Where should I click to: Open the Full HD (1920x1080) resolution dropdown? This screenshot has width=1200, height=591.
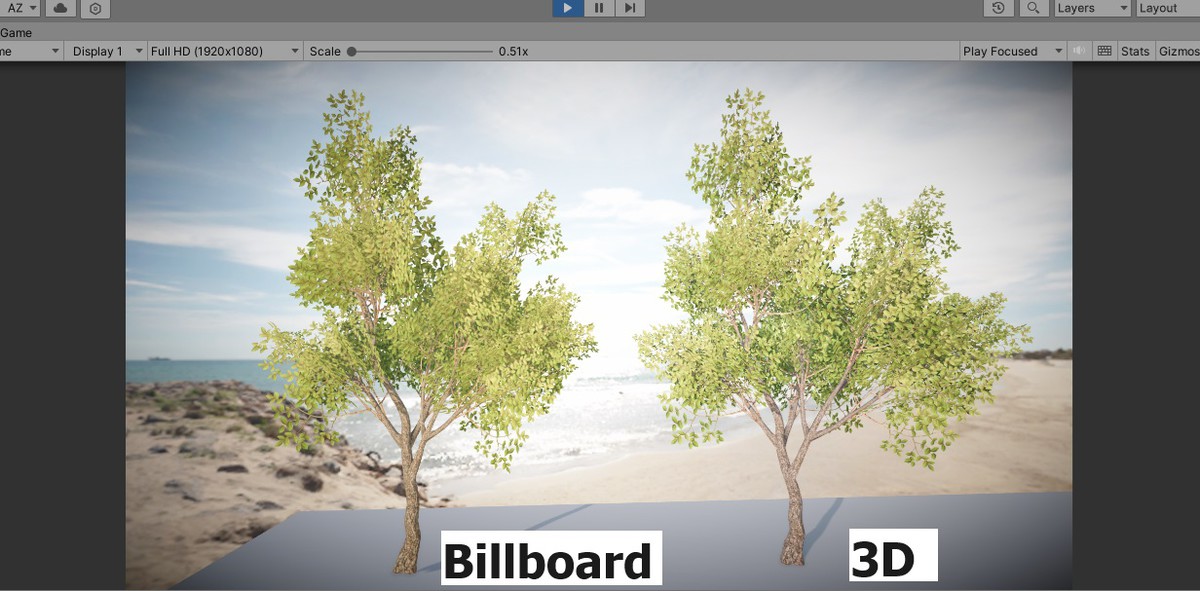point(224,51)
